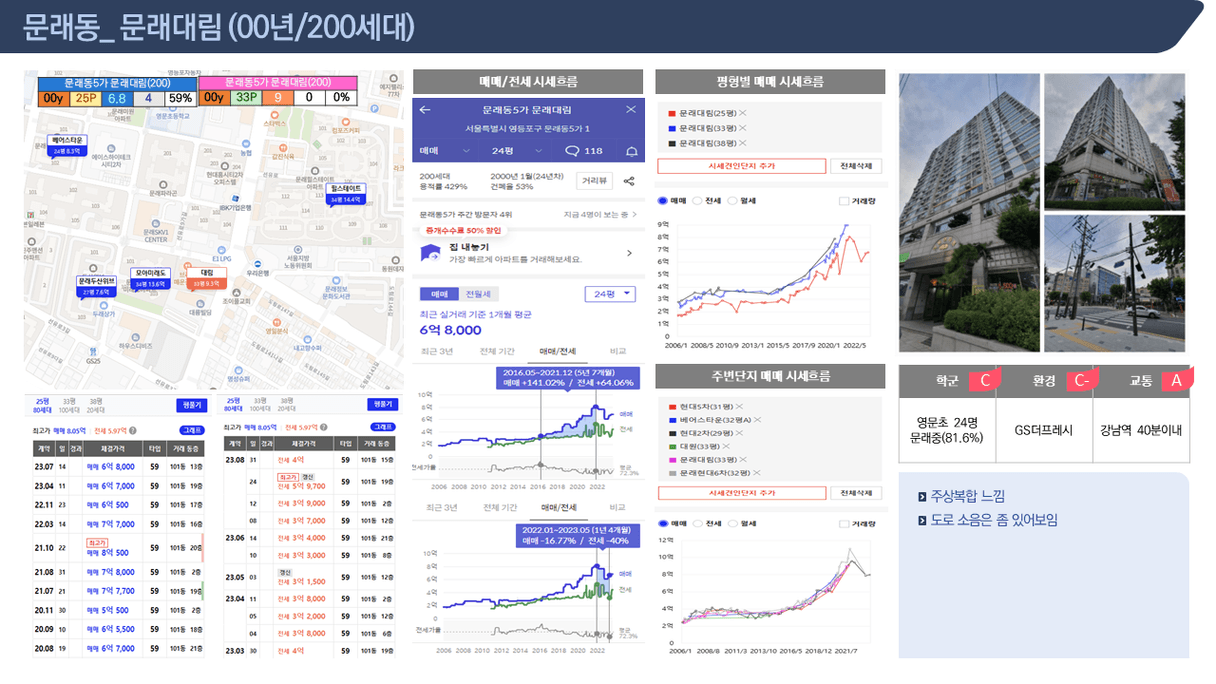This screenshot has height=684, width=1216.
Task: Open the 24평 dropdown in the purple header
Action: (x=516, y=151)
